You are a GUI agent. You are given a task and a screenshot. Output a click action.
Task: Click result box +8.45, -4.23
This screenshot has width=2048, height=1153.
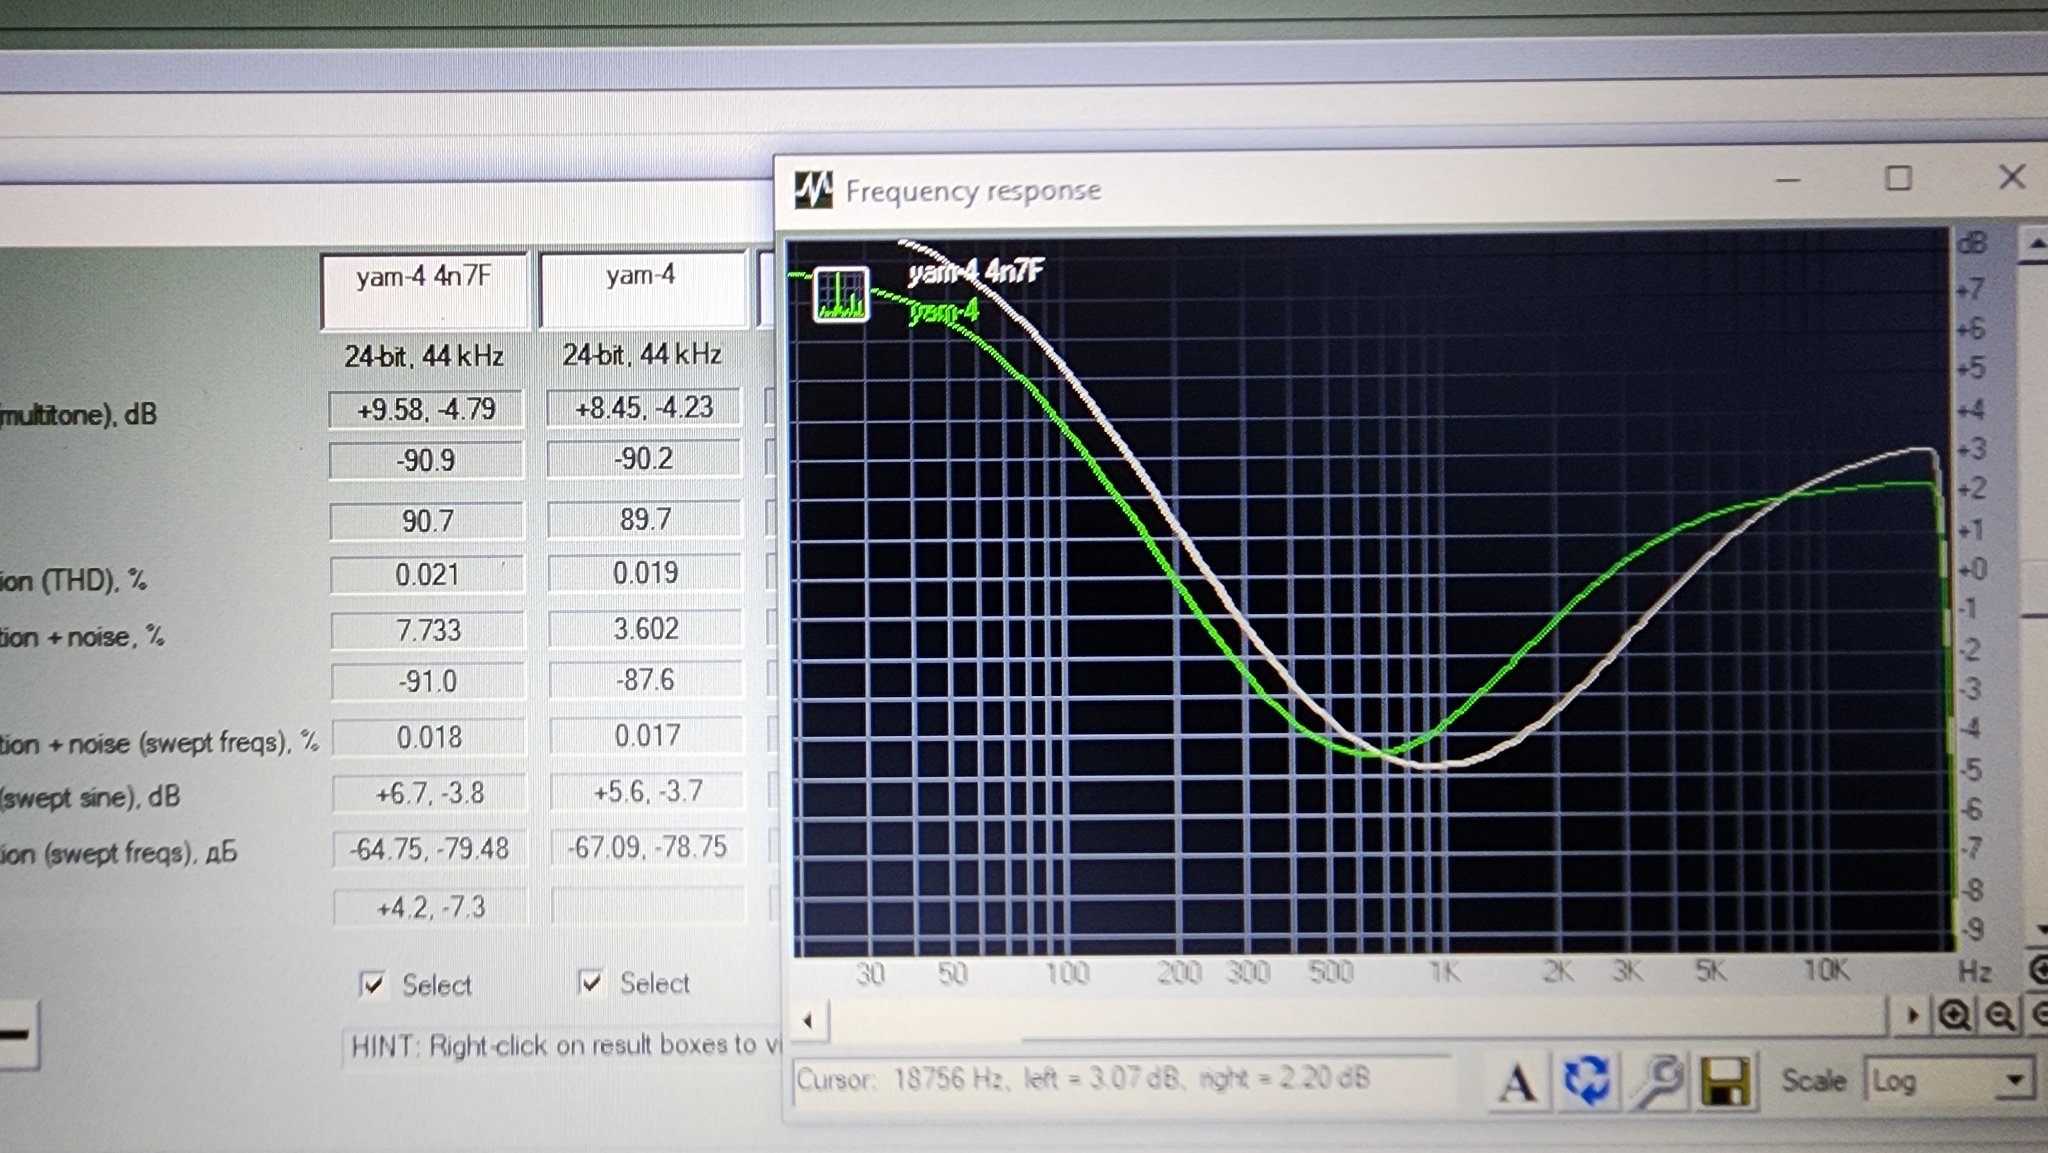[x=644, y=408]
